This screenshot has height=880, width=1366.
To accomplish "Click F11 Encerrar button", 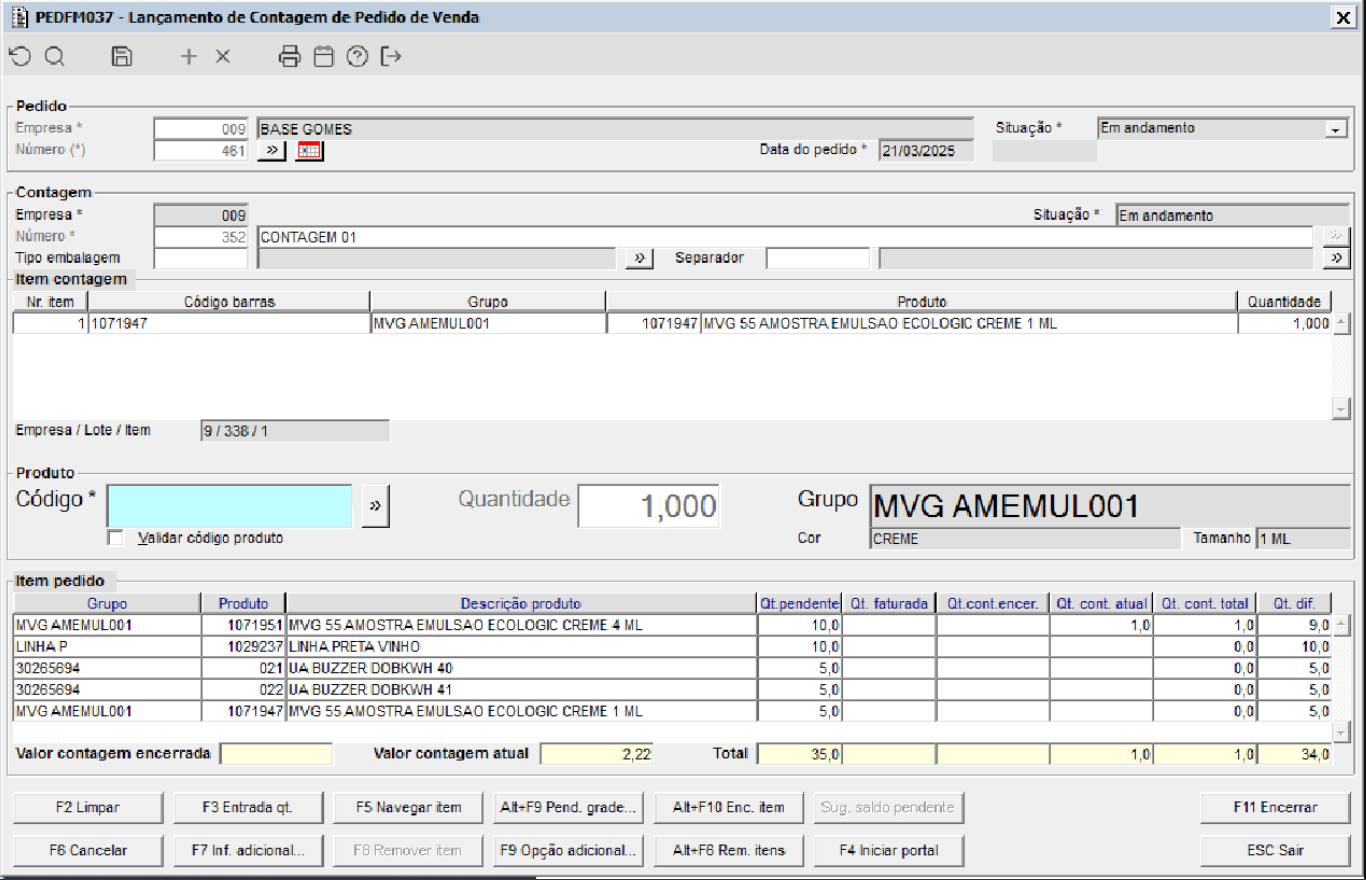I will point(1275,807).
